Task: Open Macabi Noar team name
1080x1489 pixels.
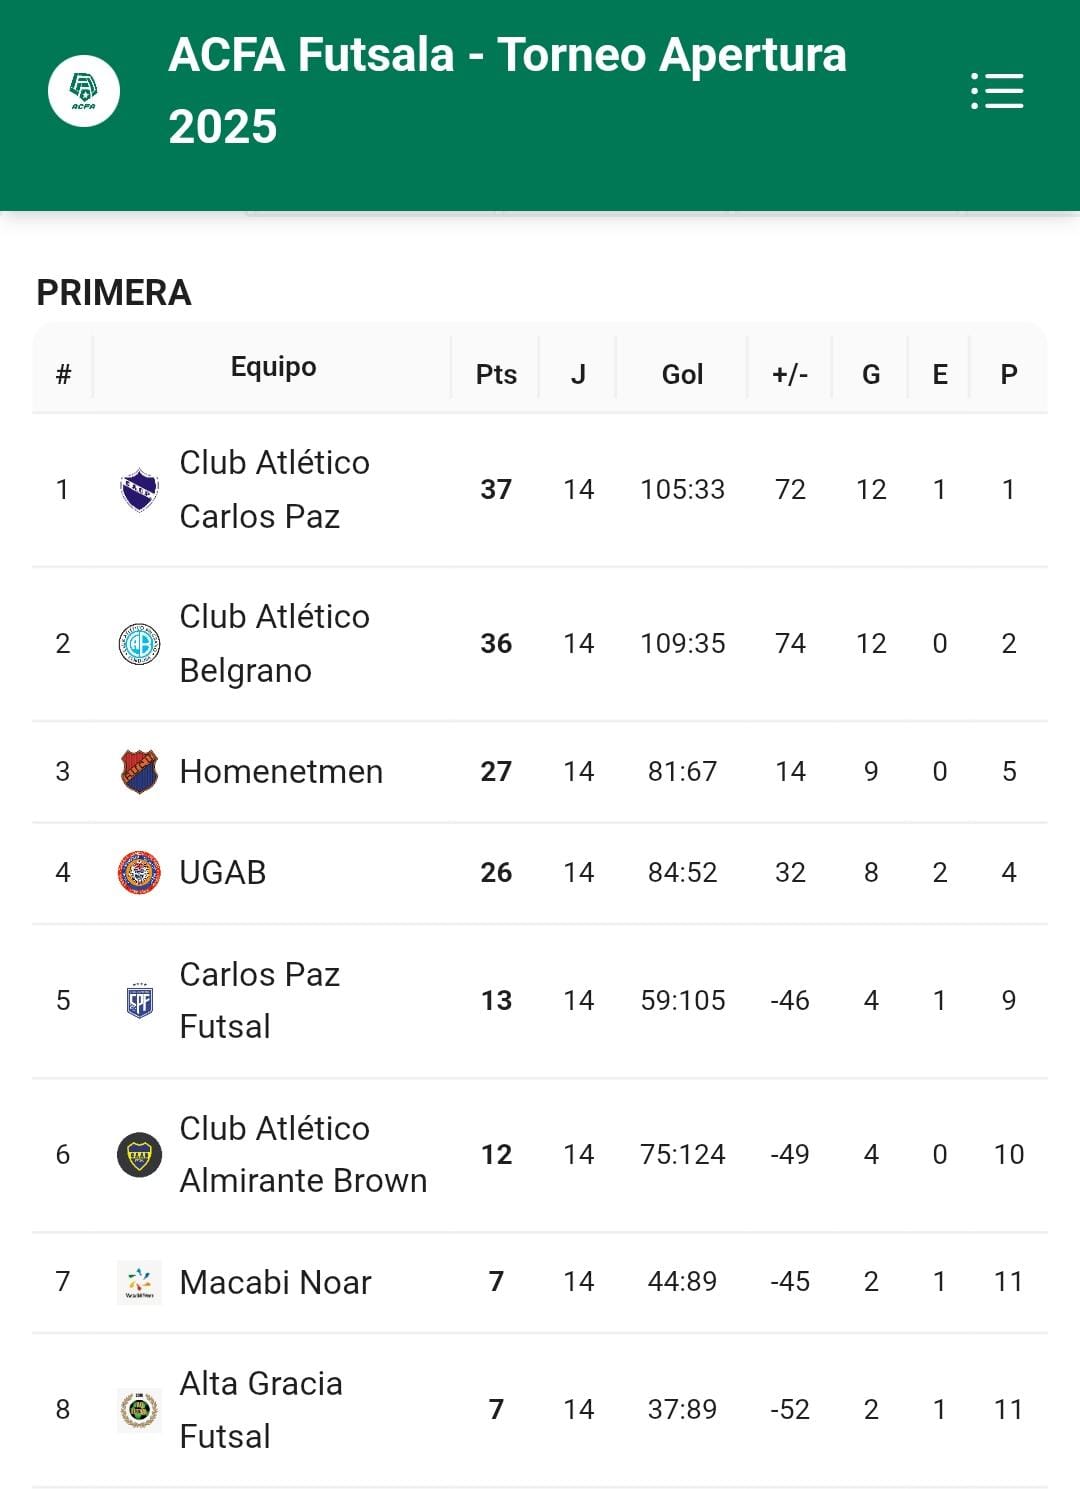Action: click(275, 1282)
